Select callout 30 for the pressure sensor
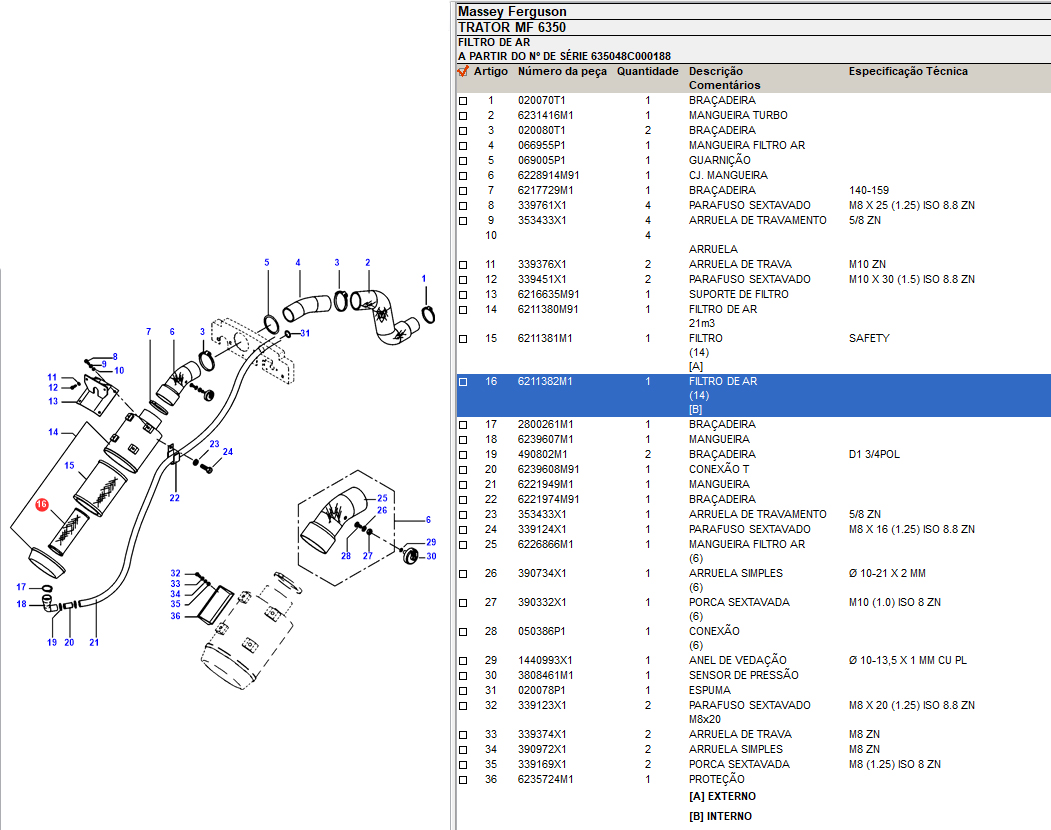 431,556
